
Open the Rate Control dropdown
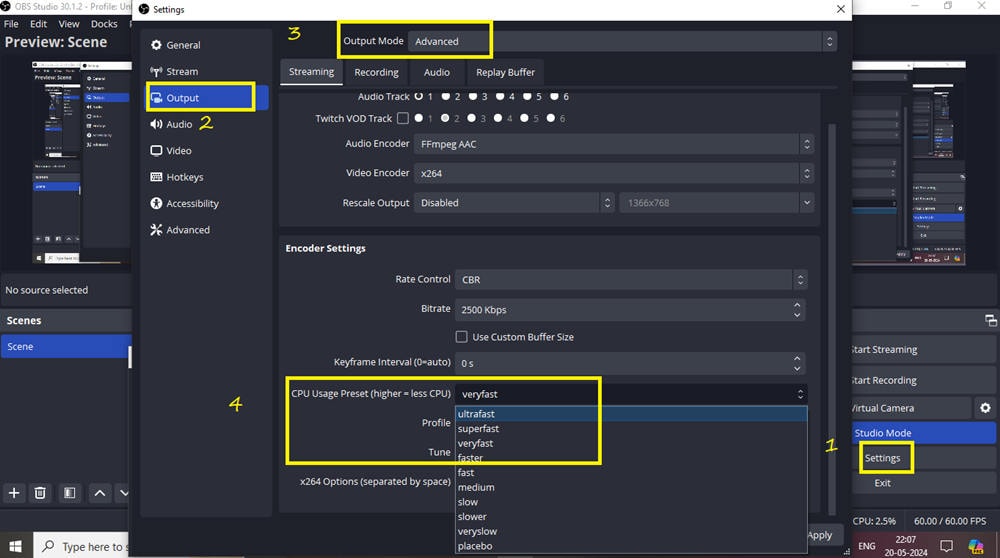coord(630,280)
